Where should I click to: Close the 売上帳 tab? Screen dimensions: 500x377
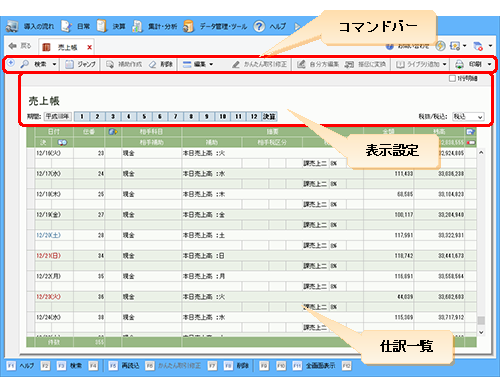(89, 47)
